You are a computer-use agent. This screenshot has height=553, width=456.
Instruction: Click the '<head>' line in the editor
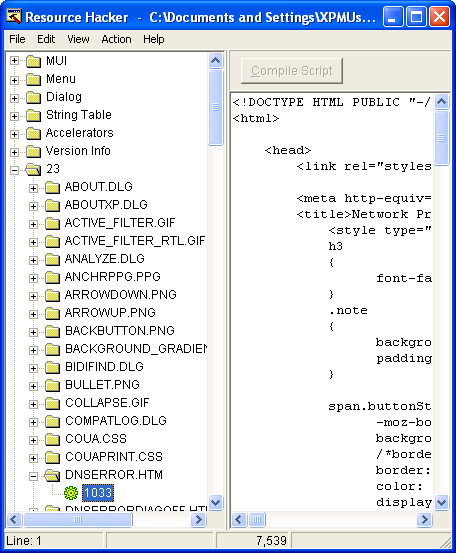[288, 150]
